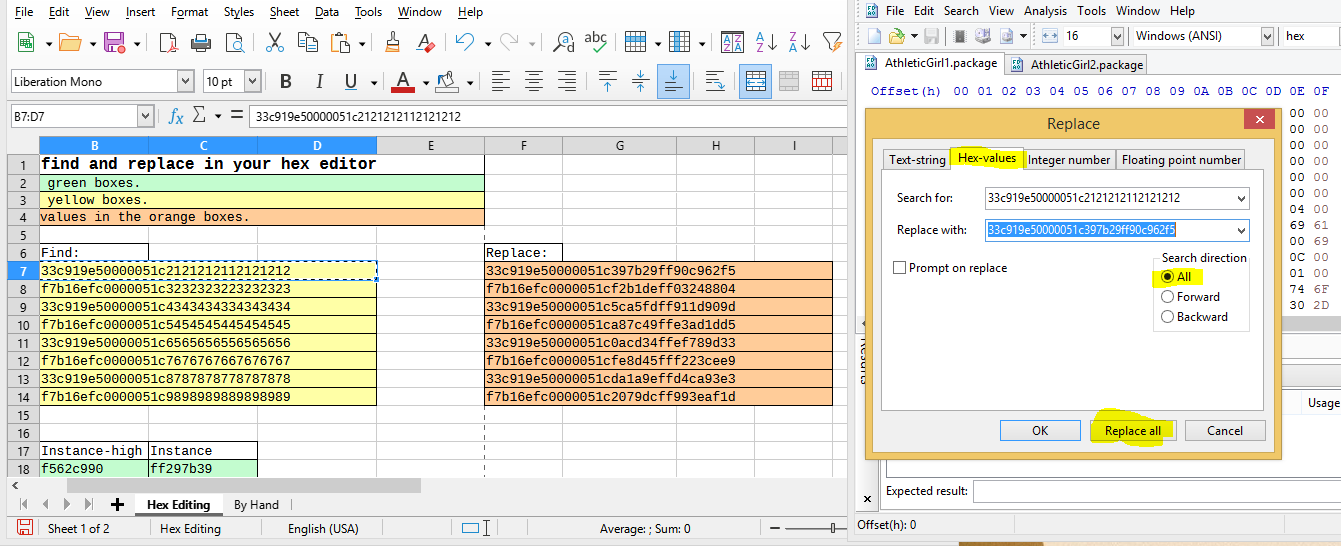Screen dimensions: 1341x546
Task: Close the Replace dialog
Action: [1258, 121]
